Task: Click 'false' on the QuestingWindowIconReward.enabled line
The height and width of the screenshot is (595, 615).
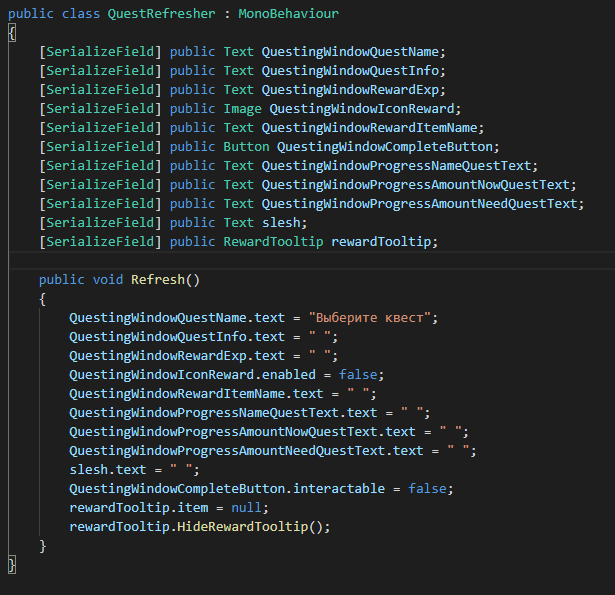Action: click(358, 375)
